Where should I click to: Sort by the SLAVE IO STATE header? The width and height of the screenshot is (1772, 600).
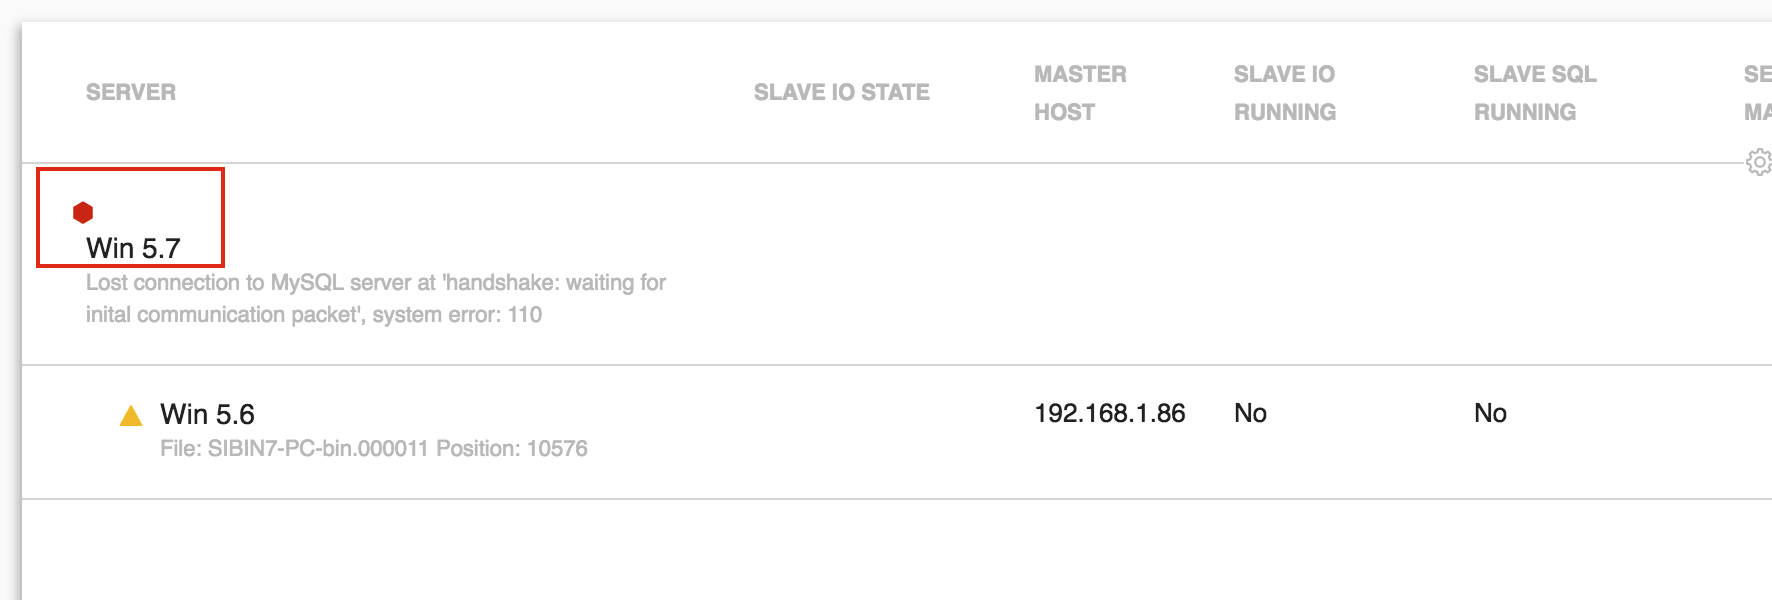pos(841,92)
